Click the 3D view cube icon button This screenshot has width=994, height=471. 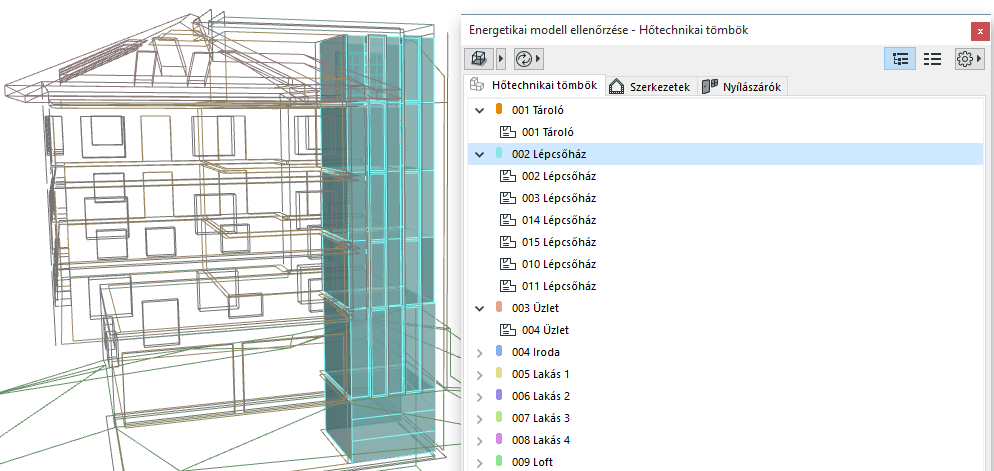tap(480, 59)
